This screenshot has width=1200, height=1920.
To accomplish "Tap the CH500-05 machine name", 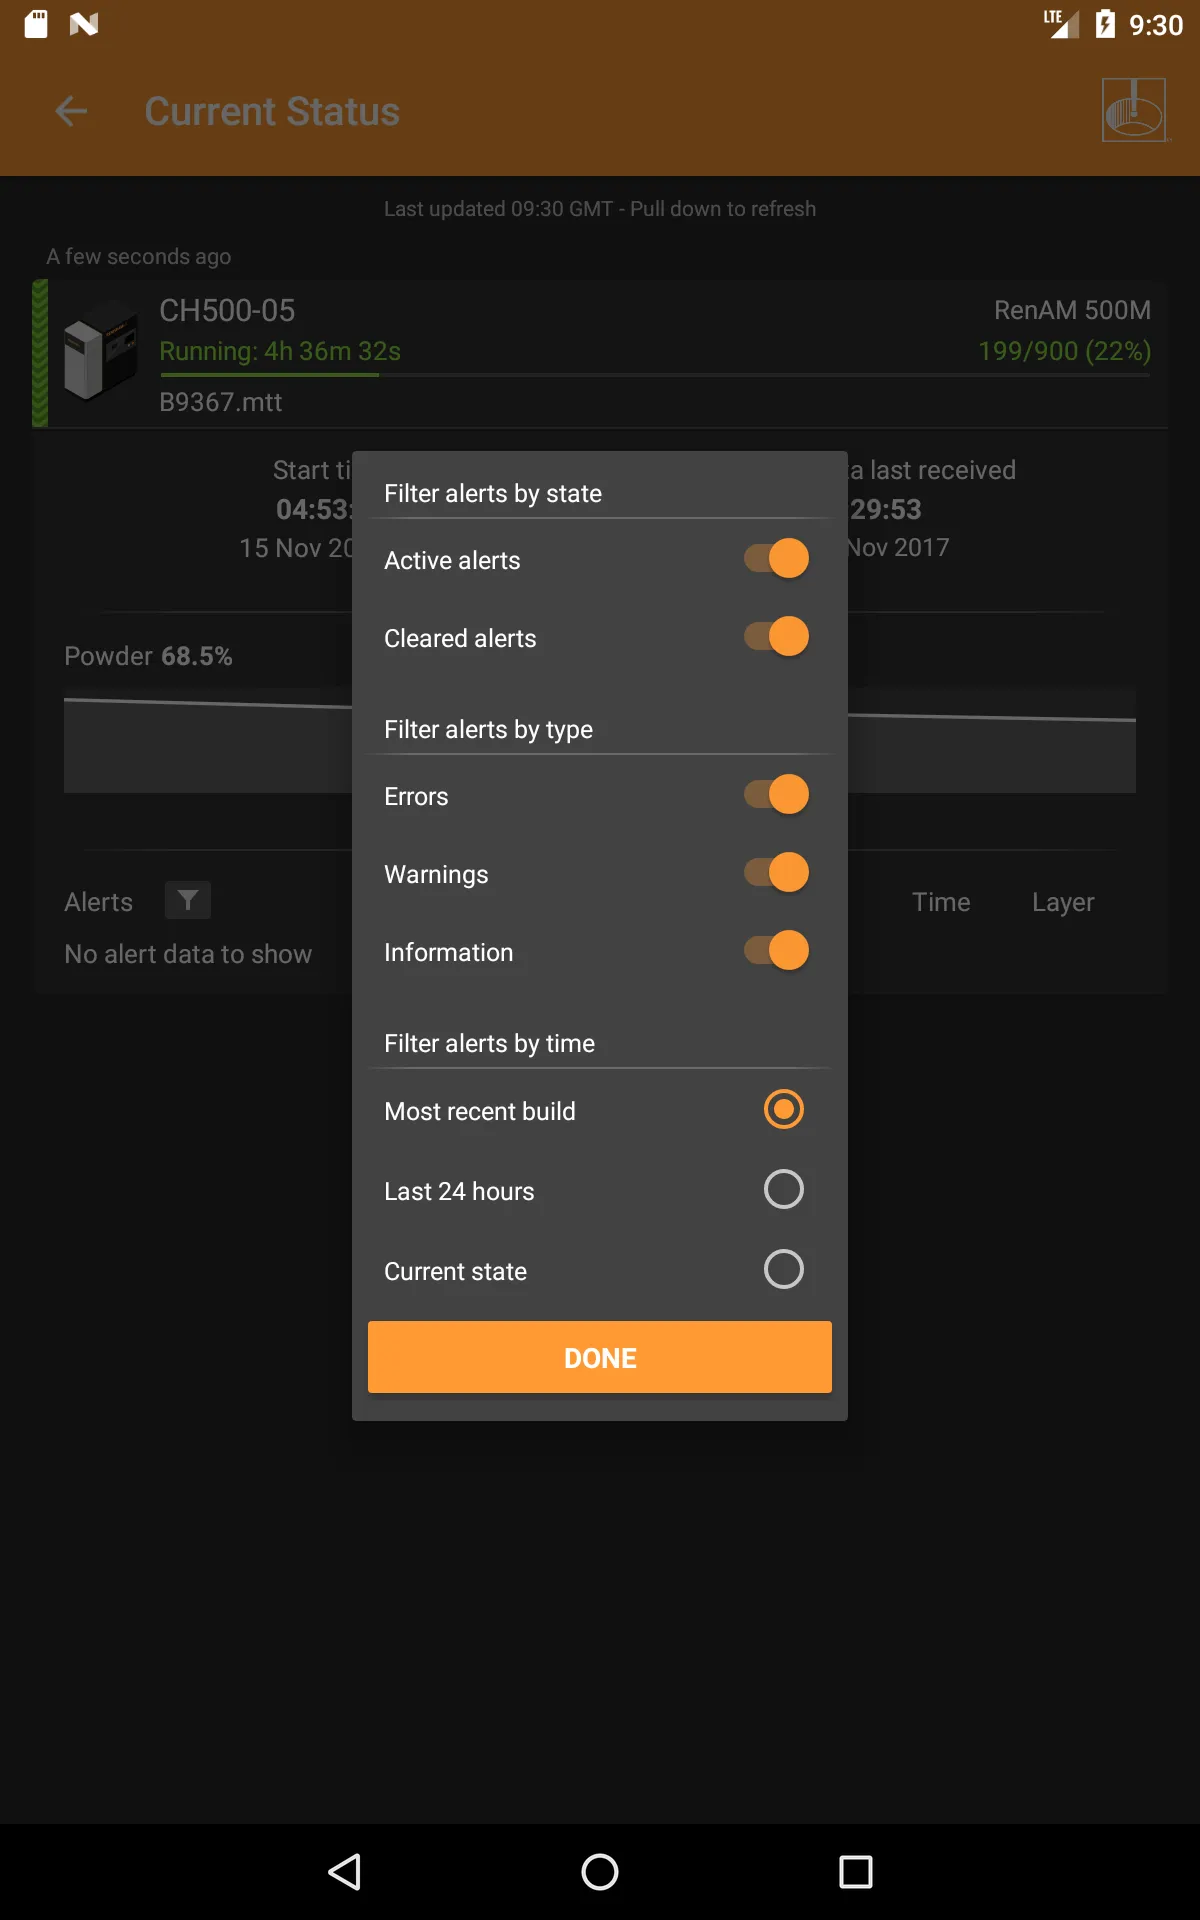I will coord(227,310).
